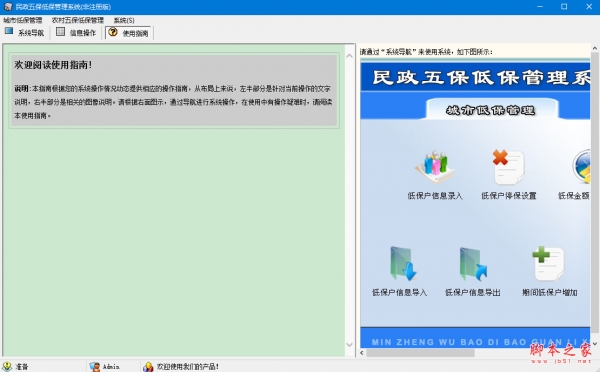The height and width of the screenshot is (372, 600).
Task: Maximize the application window
Action: (564, 7)
